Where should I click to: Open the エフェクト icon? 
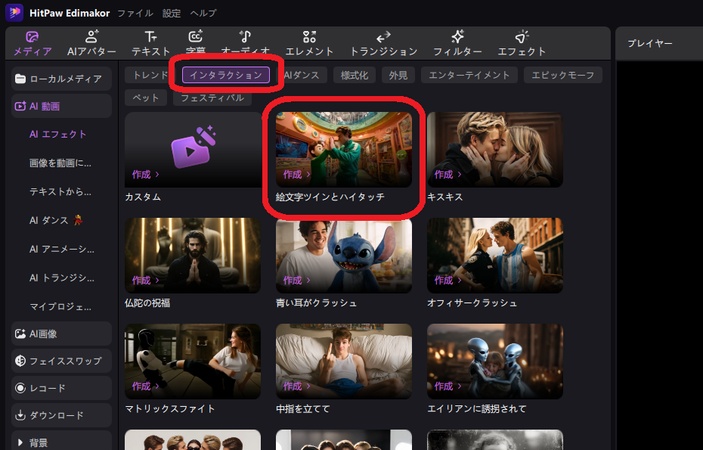point(521,37)
